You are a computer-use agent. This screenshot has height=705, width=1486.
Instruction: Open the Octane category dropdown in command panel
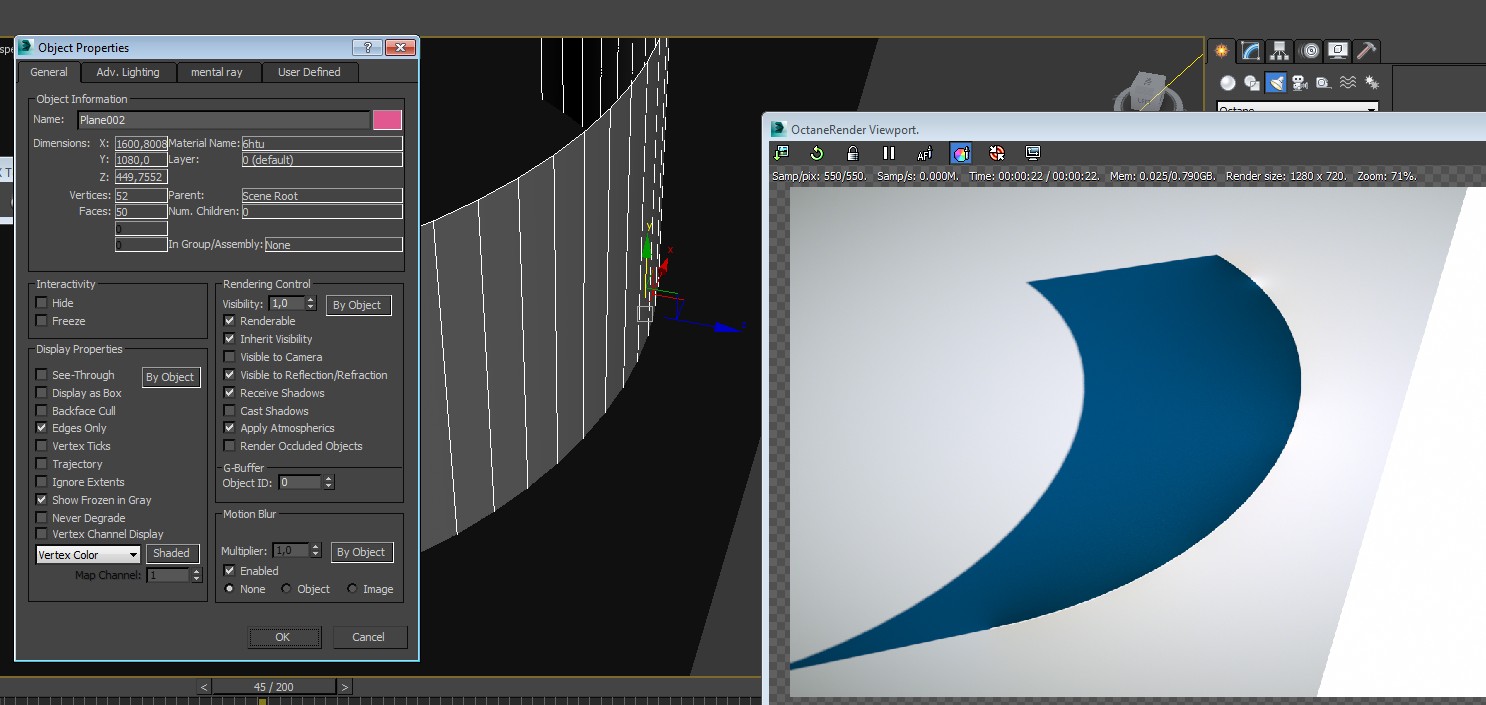point(1297,109)
